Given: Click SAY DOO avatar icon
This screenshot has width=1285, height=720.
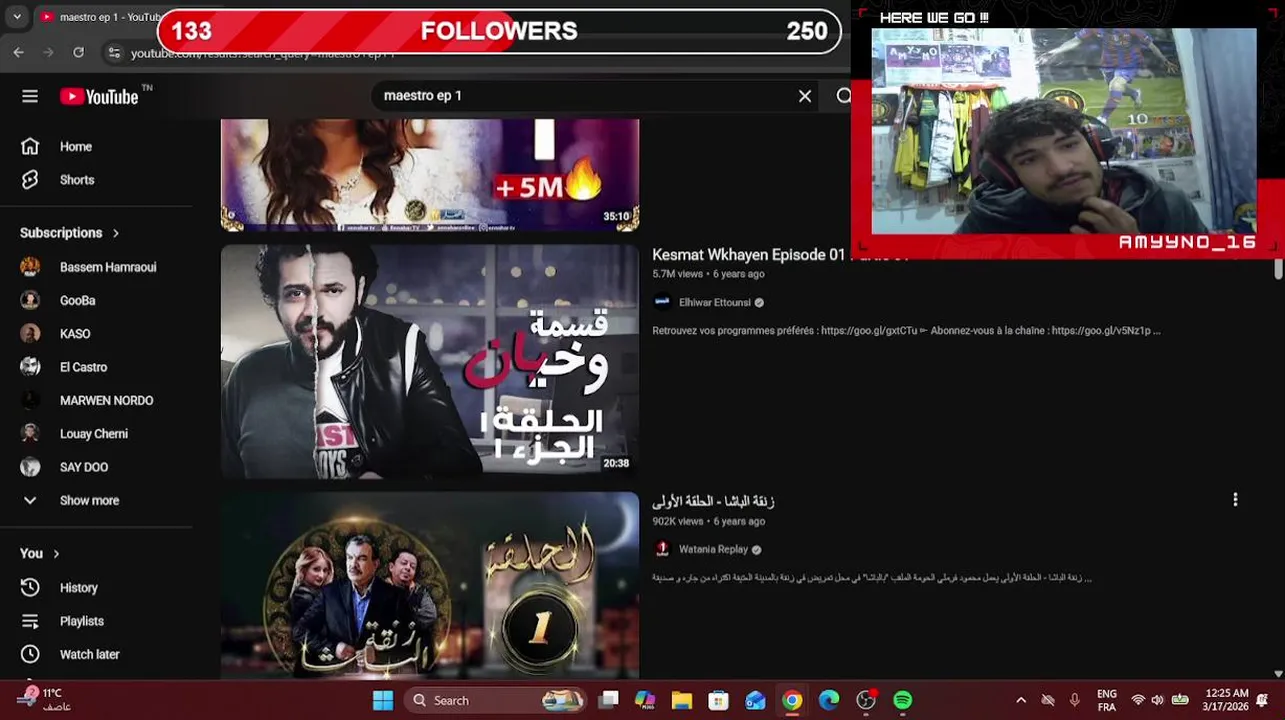Looking at the screenshot, I should [x=30, y=467].
